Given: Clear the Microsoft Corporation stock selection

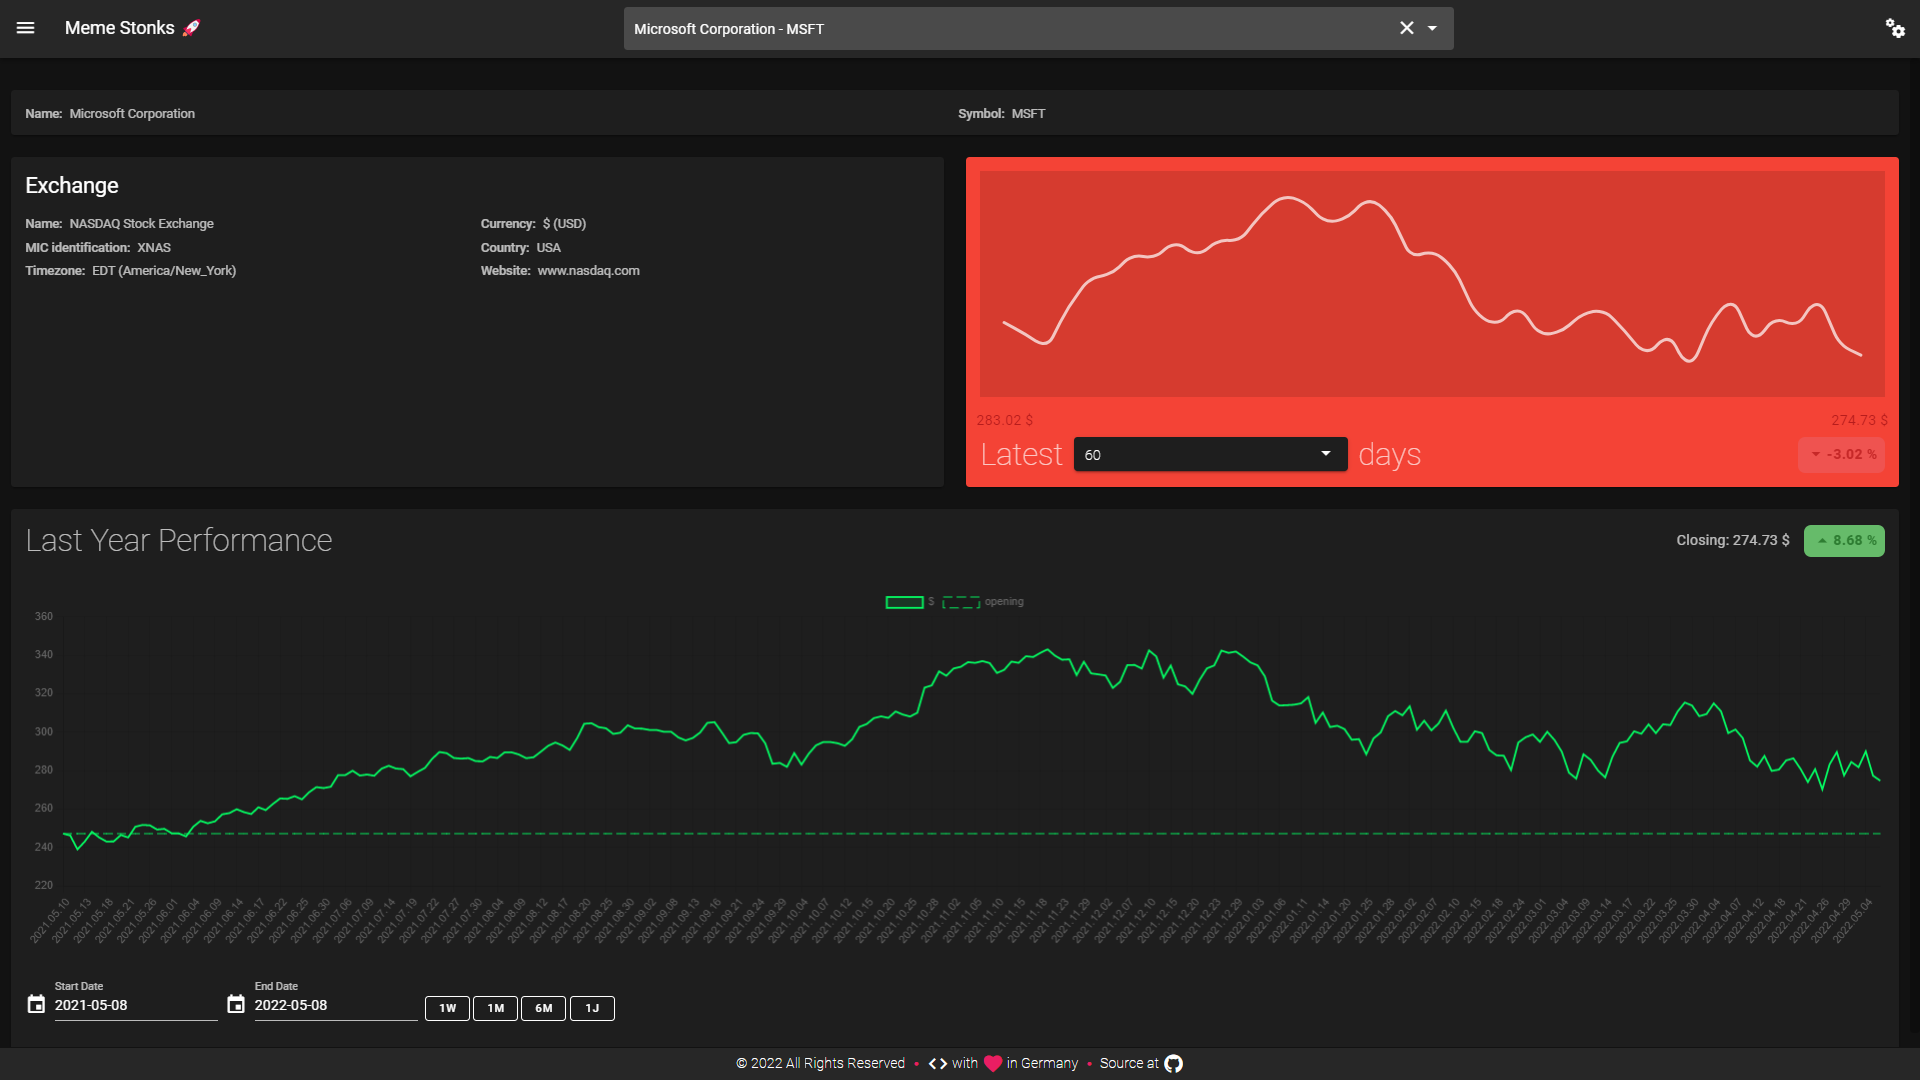Looking at the screenshot, I should tap(1406, 28).
